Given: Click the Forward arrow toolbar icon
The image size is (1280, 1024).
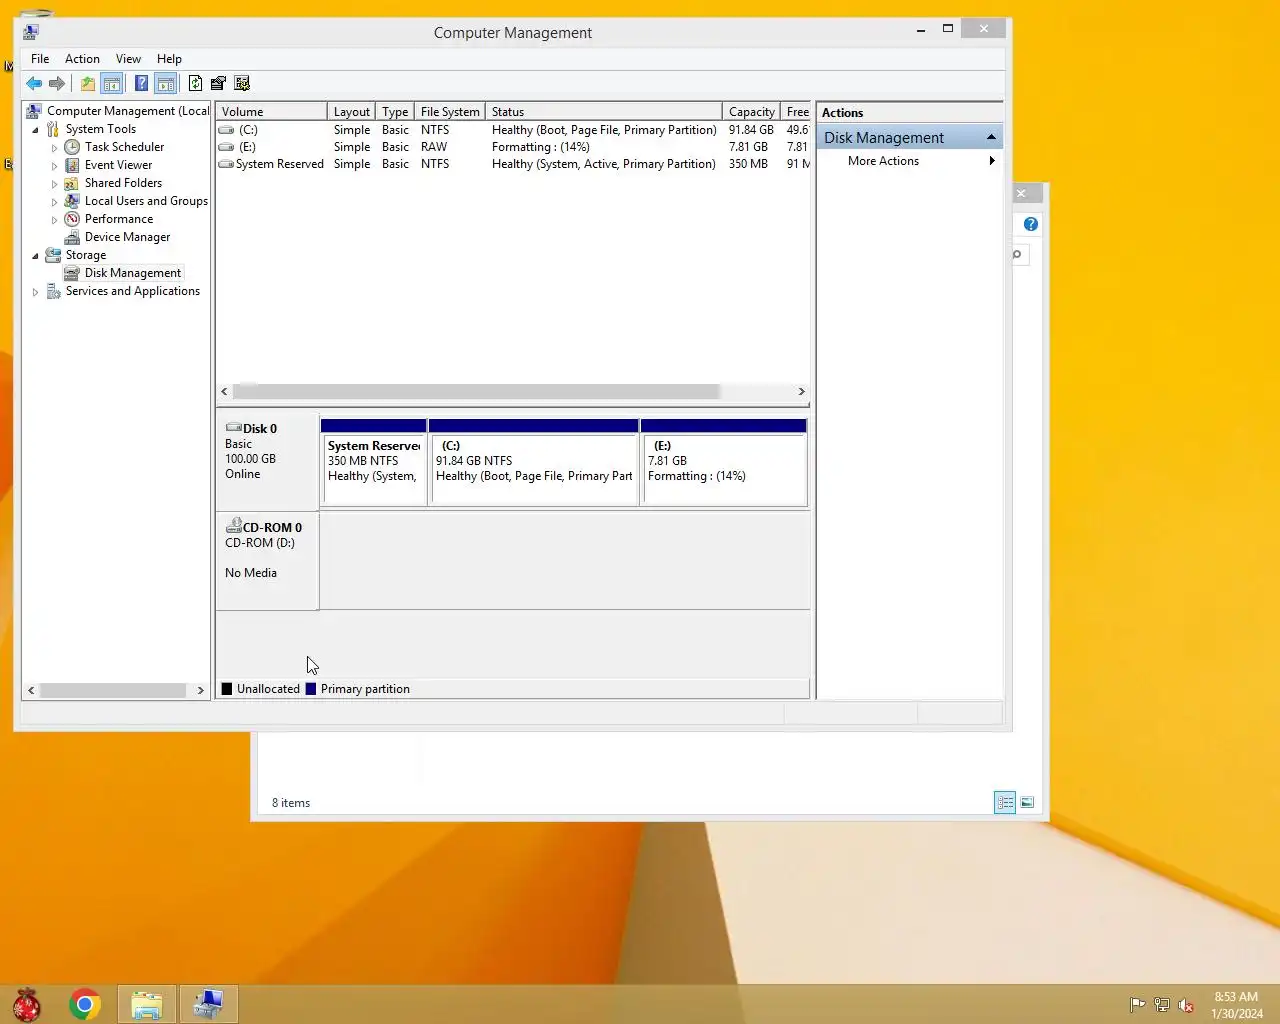Looking at the screenshot, I should point(57,84).
